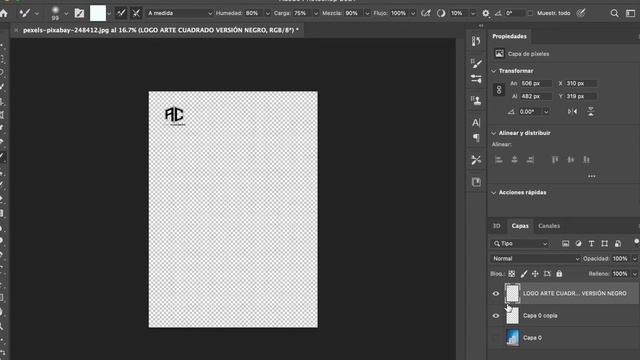
Task: Align left edges icon
Action: pos(499,160)
